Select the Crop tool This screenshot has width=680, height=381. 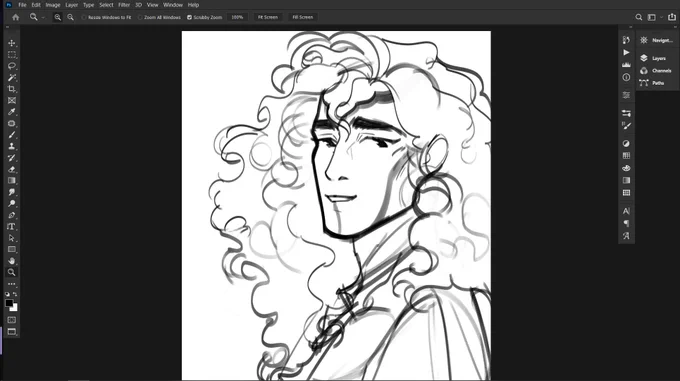pyautogui.click(x=12, y=89)
